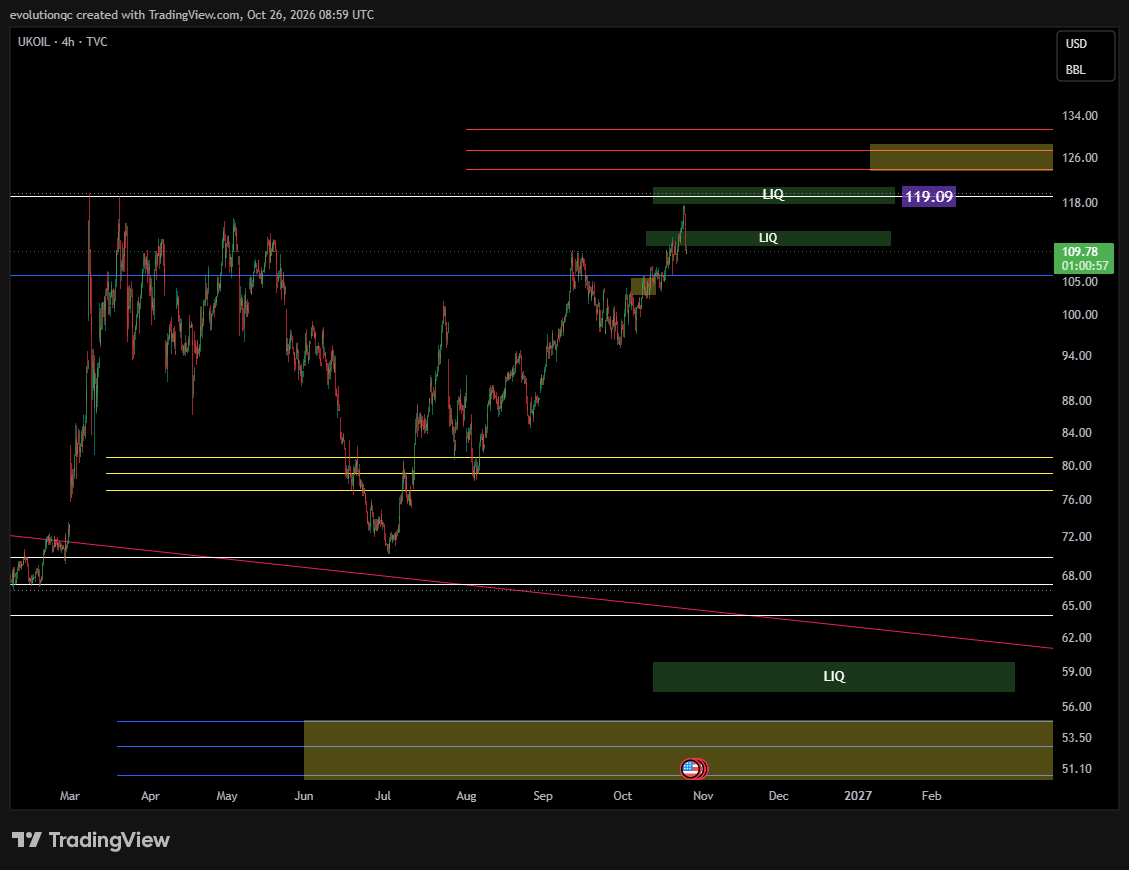The height and width of the screenshot is (870, 1129).
Task: Click the USD currency label
Action: coord(1076,44)
